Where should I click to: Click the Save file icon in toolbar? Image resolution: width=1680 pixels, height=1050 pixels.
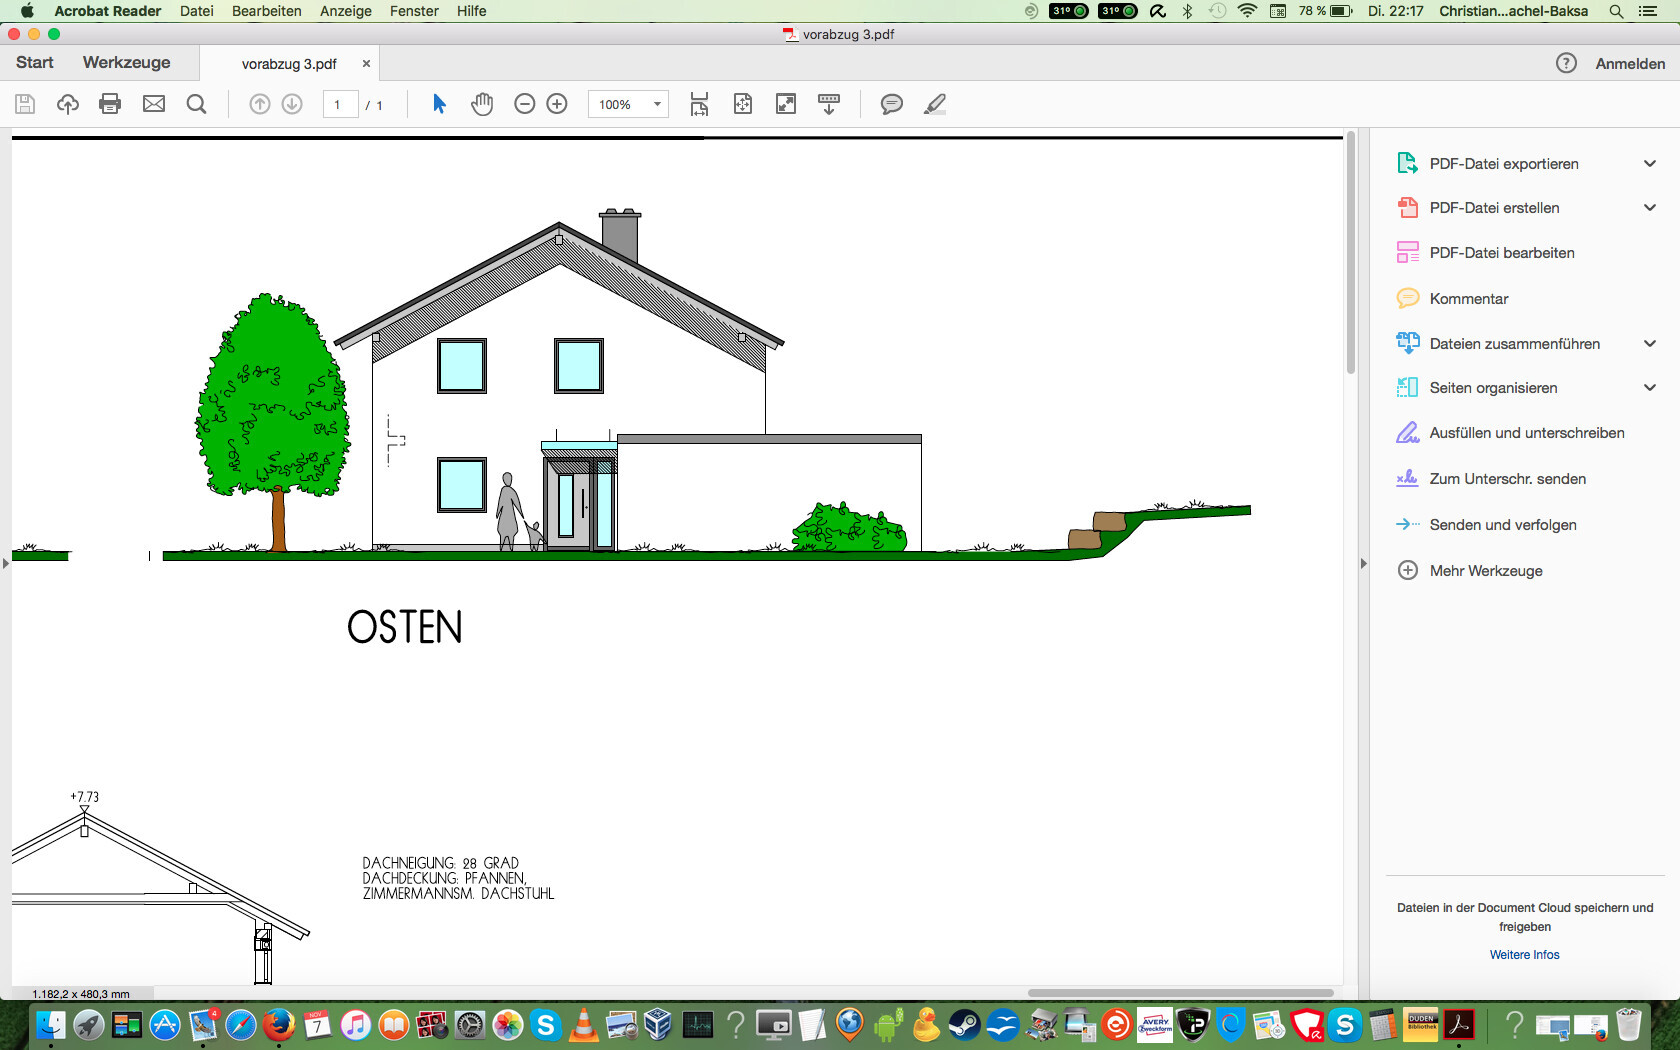(x=25, y=104)
